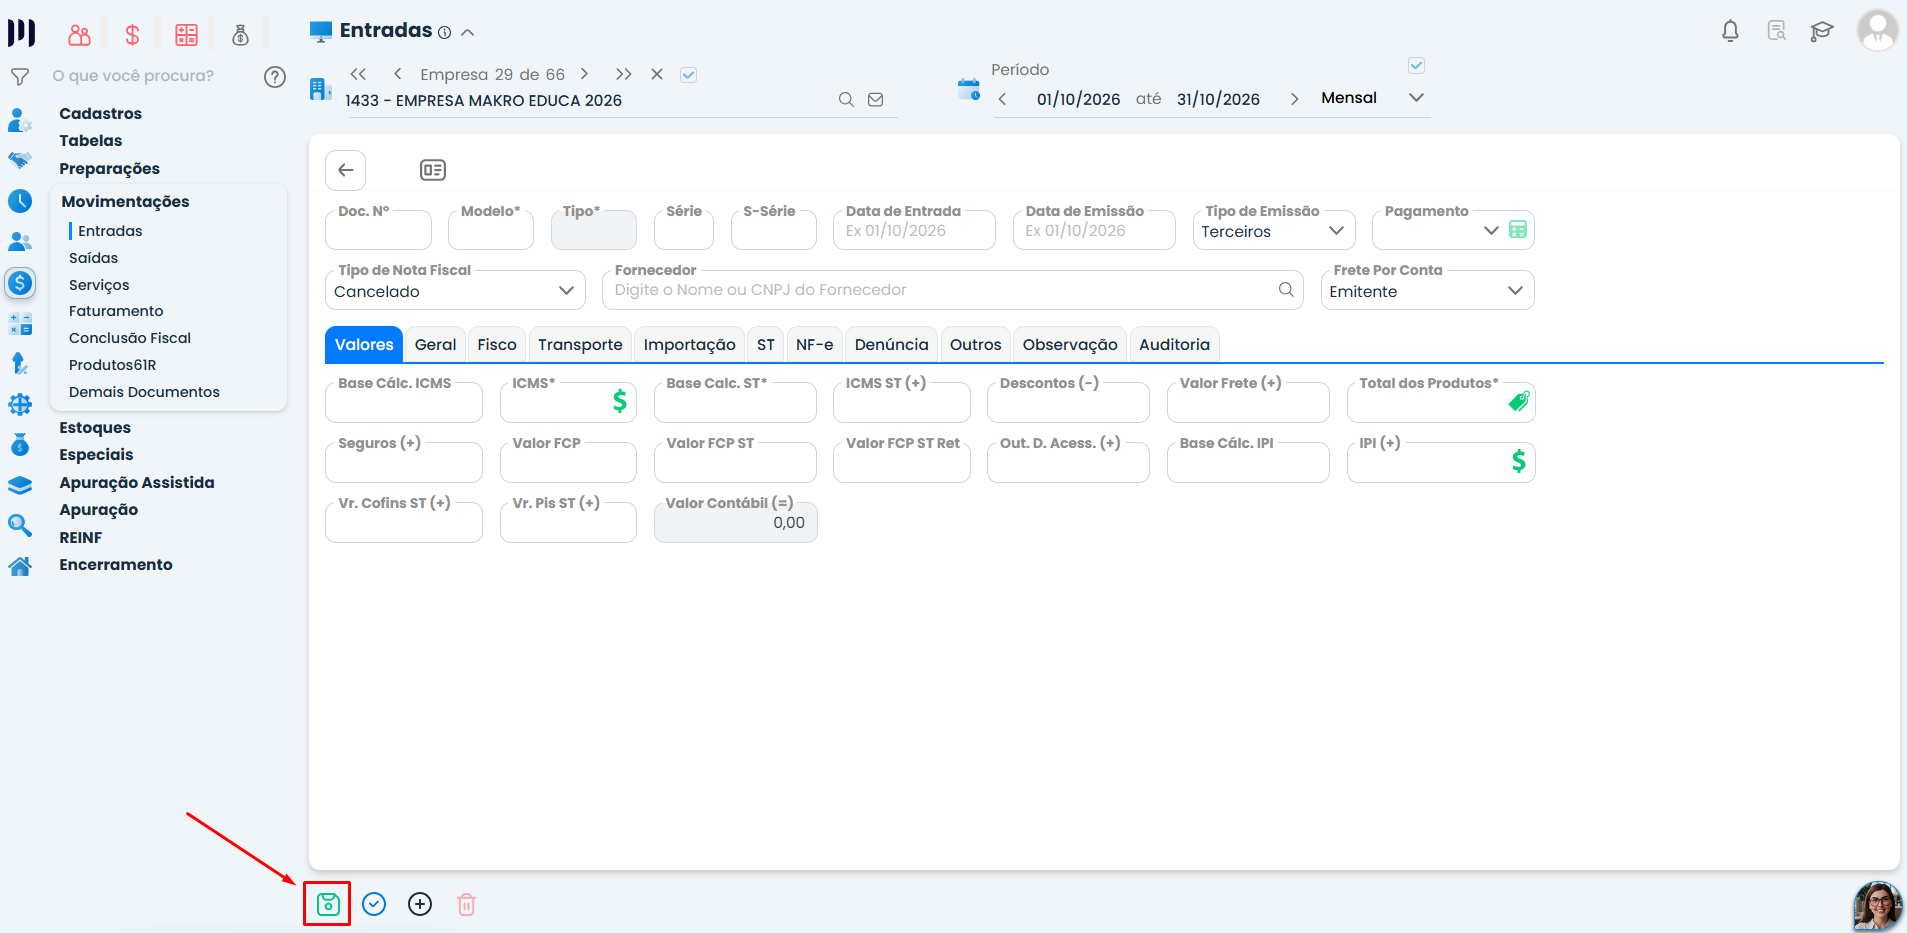Go back with the left arrow button

coord(346,170)
